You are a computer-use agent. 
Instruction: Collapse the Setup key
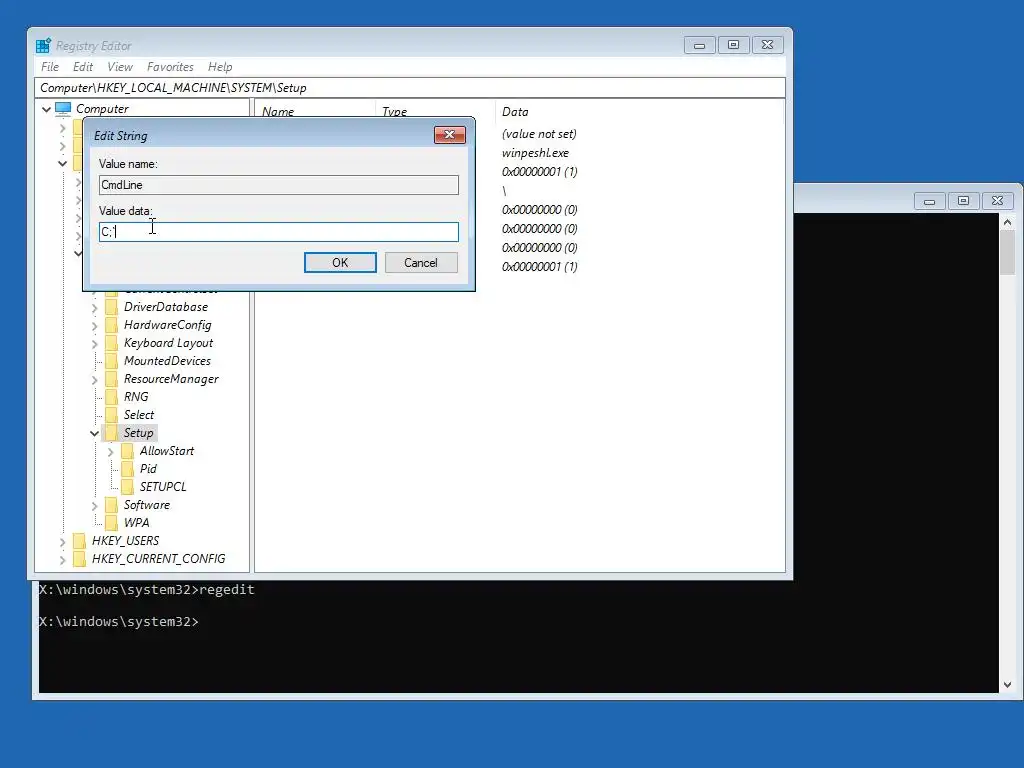pos(95,433)
